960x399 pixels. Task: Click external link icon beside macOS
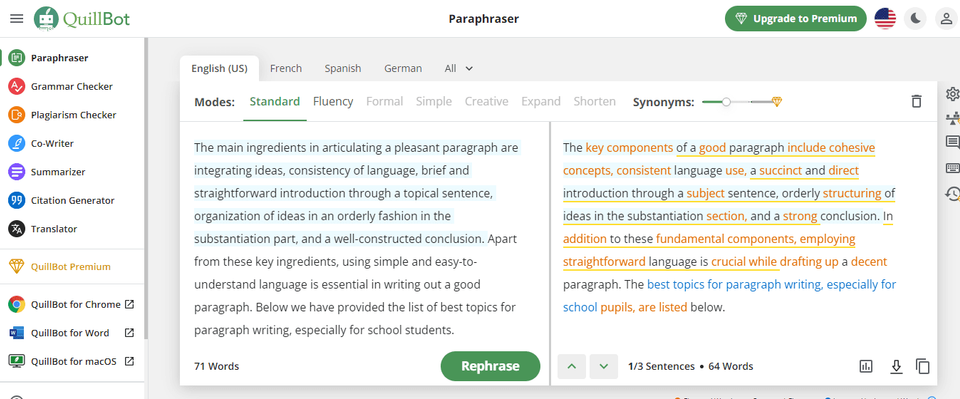tap(129, 361)
